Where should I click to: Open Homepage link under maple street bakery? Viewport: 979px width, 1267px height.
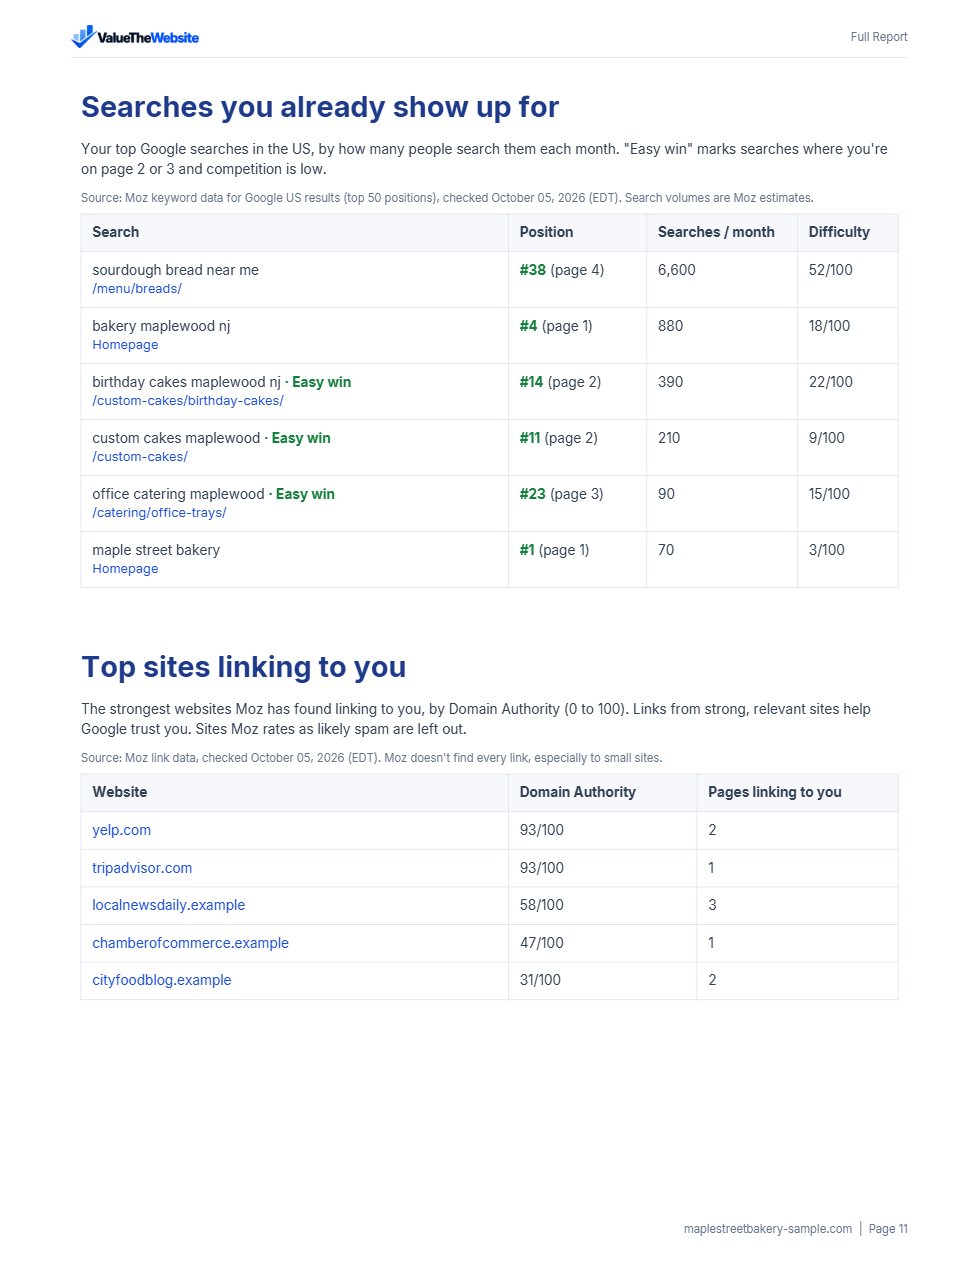tap(125, 569)
